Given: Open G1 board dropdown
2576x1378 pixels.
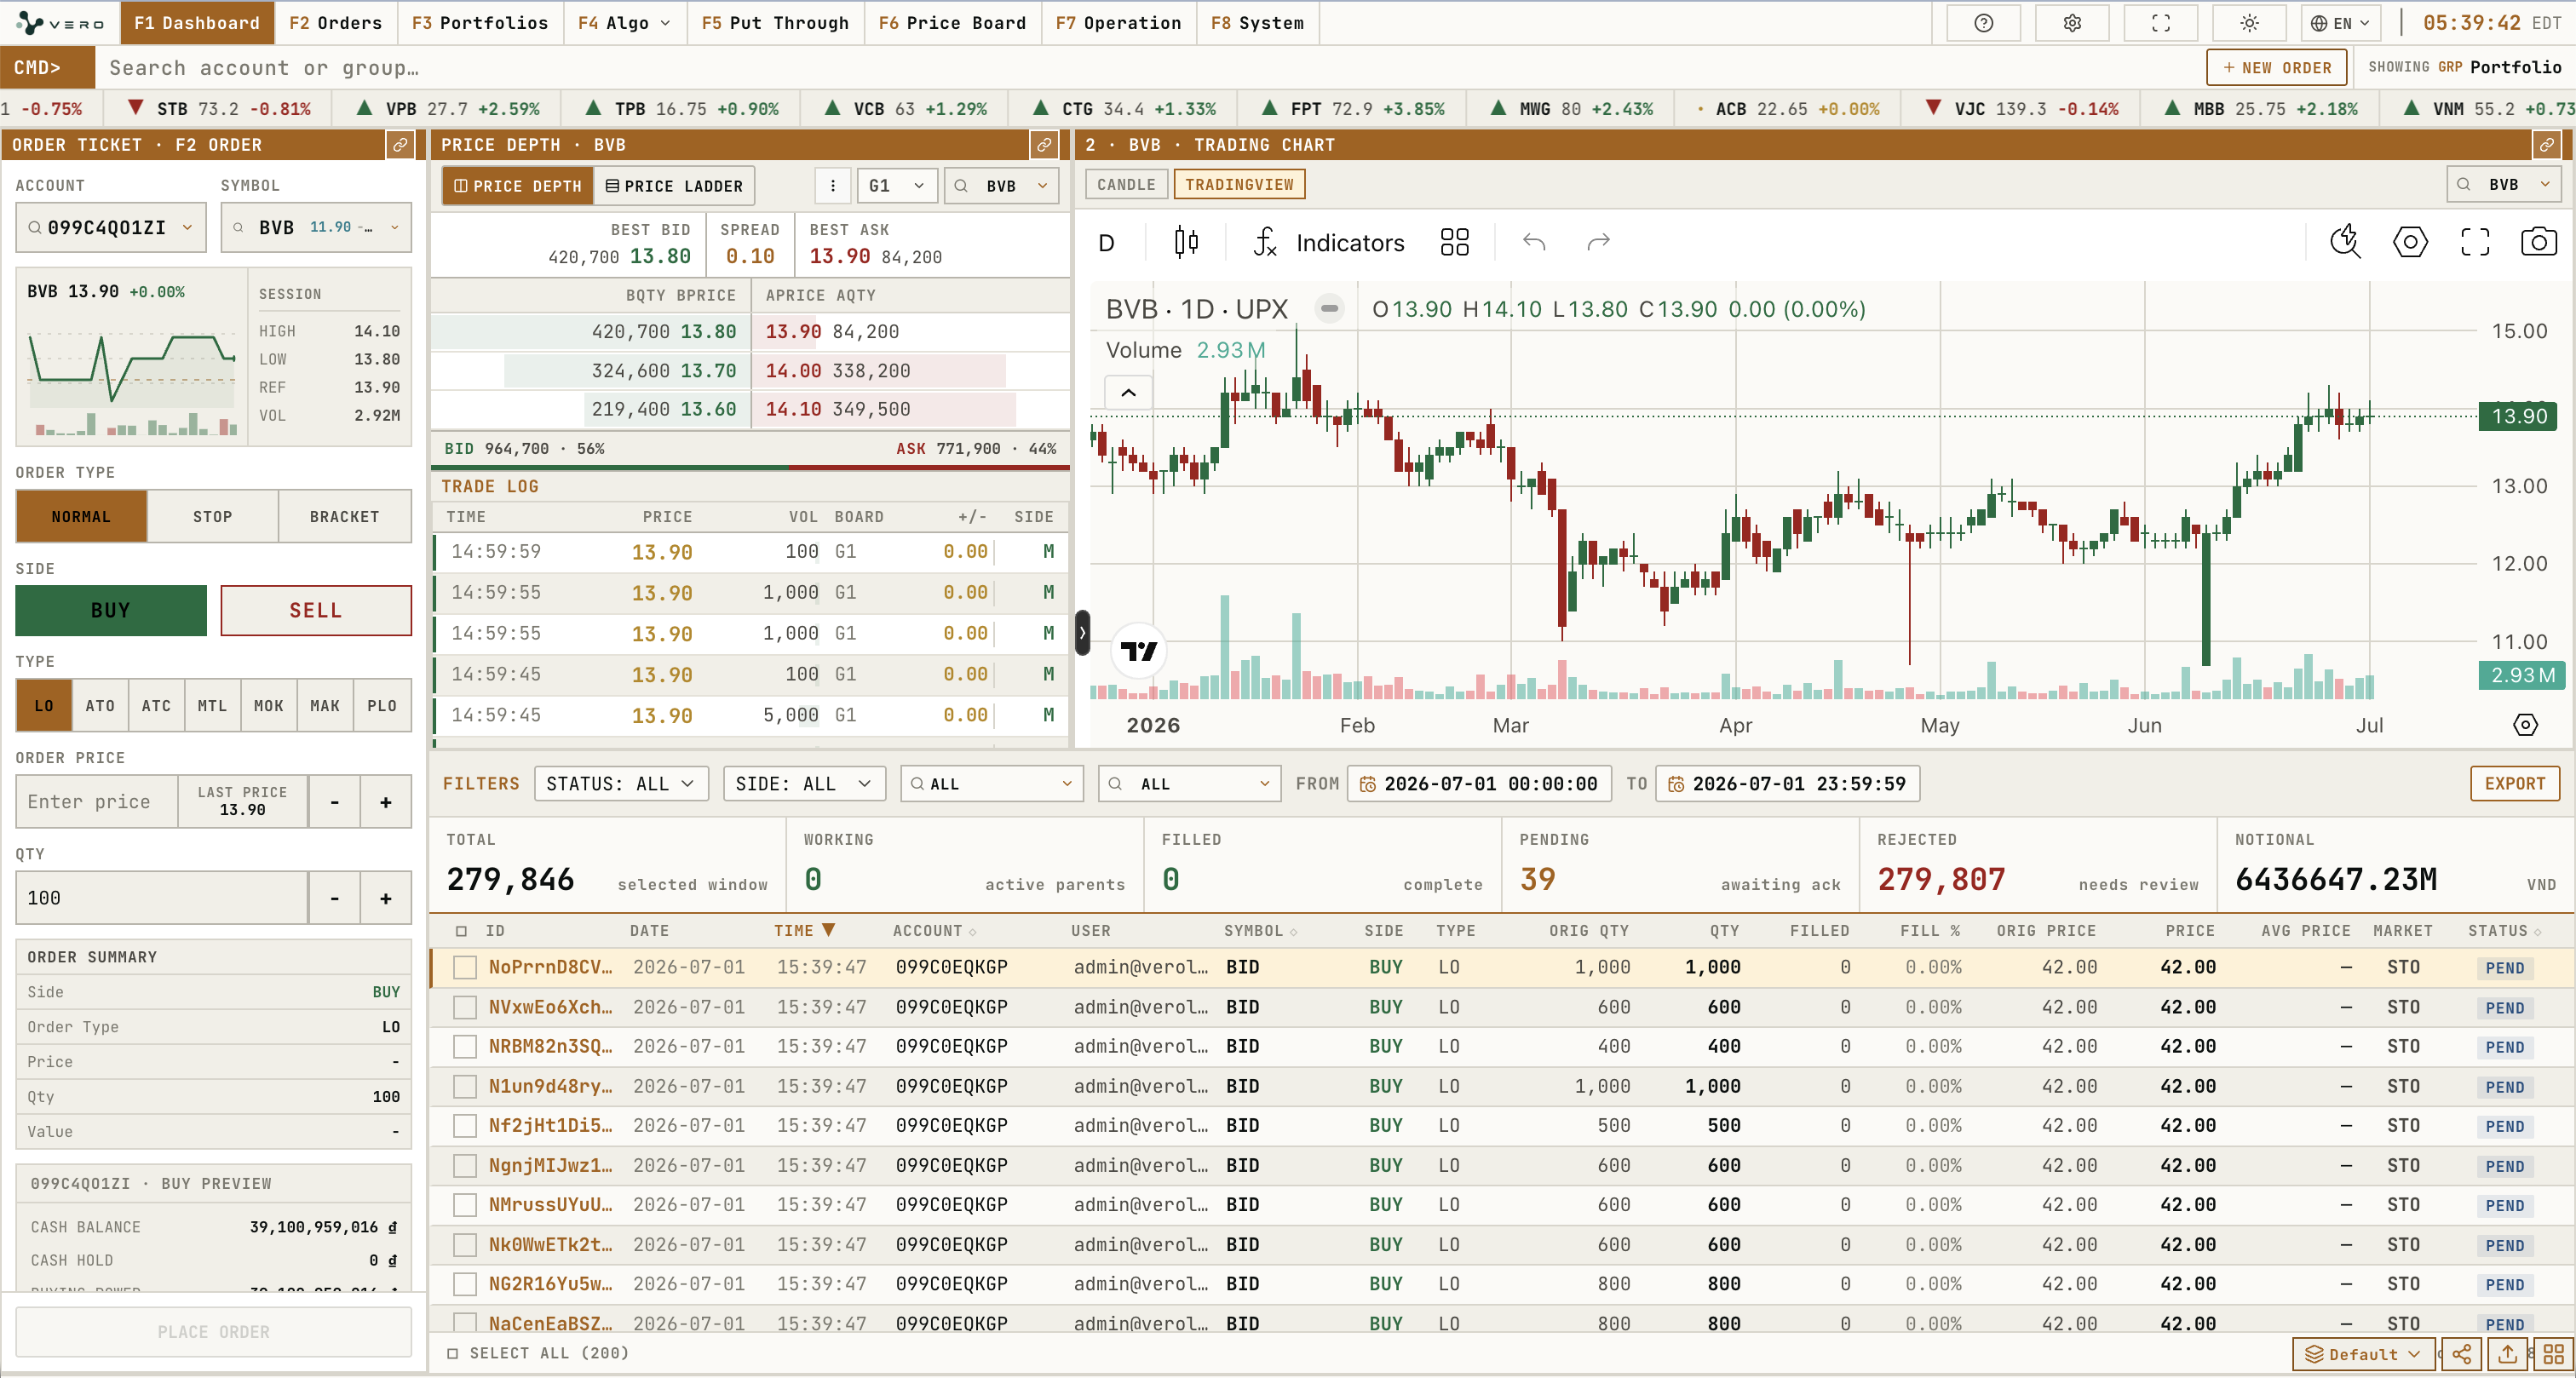Looking at the screenshot, I should pyautogui.click(x=896, y=185).
